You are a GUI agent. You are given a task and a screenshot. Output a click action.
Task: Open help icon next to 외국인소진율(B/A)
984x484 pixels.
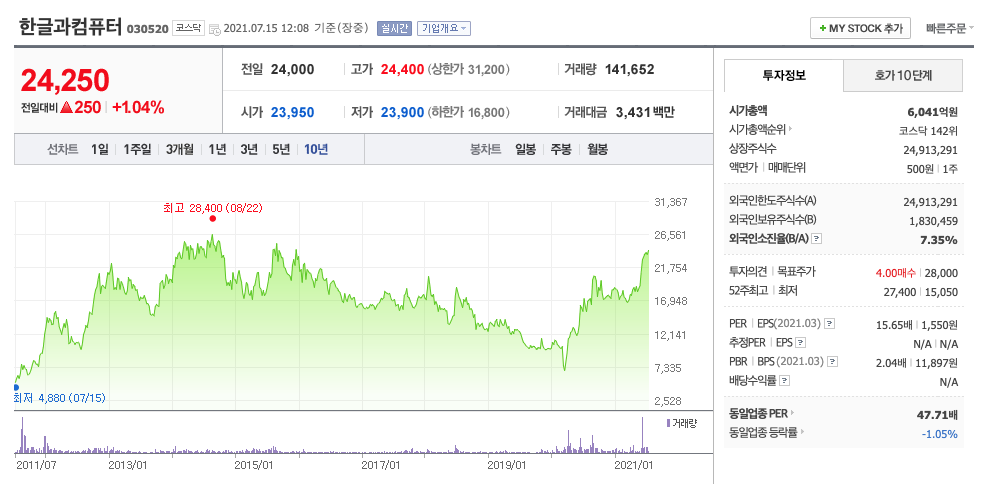tap(817, 239)
